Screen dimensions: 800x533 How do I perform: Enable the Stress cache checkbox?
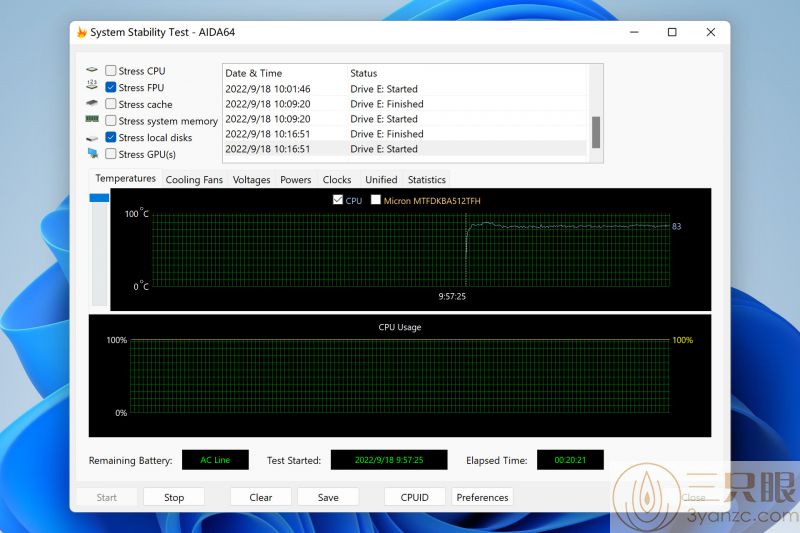point(111,104)
